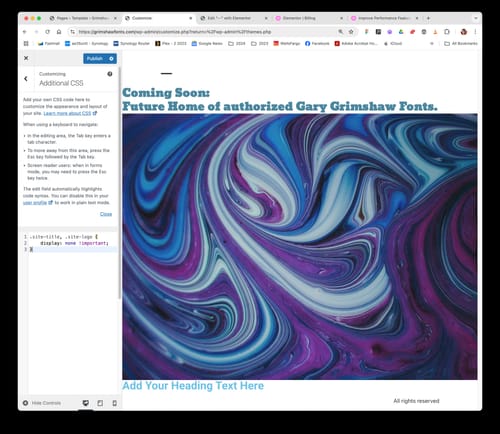The height and width of the screenshot is (434, 500).
Task: Open the Fastmail bookmark
Action: [x=49, y=43]
